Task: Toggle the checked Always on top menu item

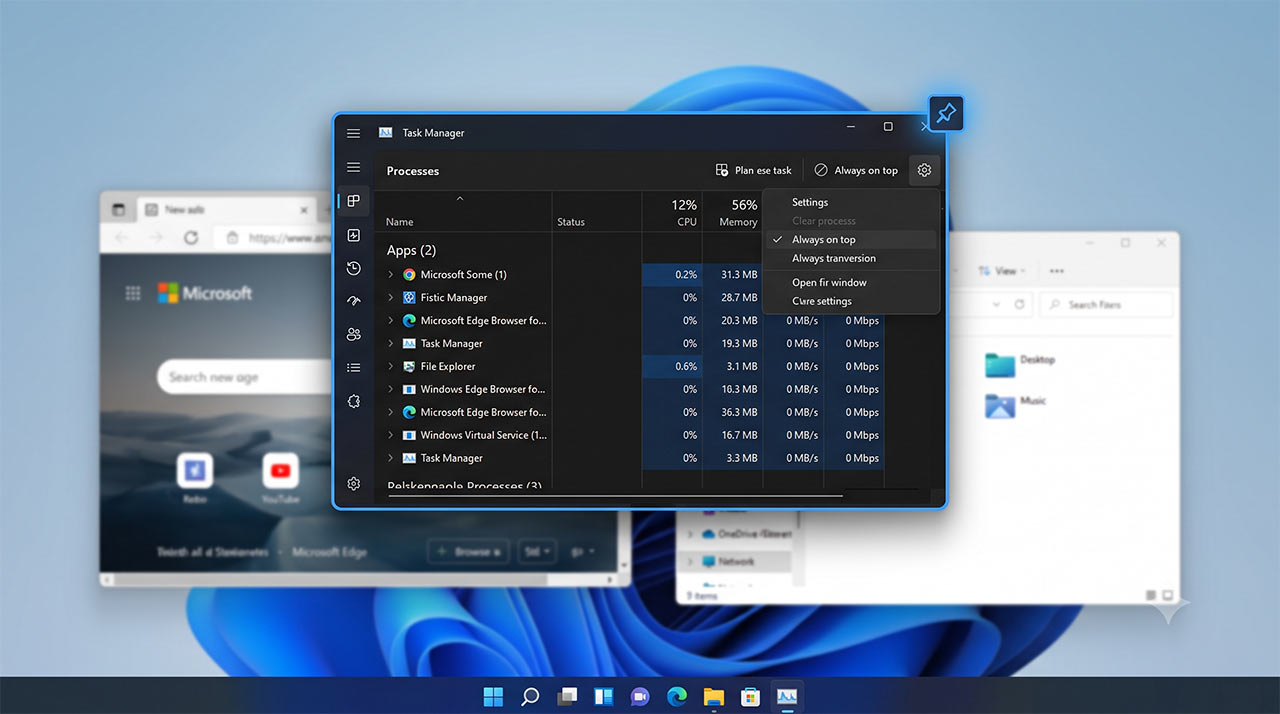Action: click(x=850, y=240)
